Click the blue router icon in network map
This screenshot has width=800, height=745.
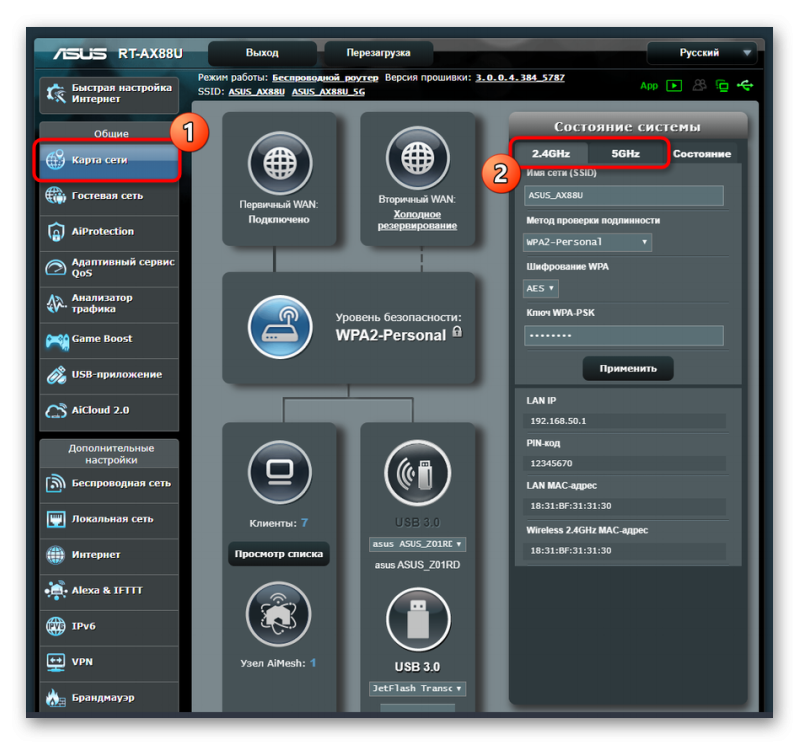tap(280, 327)
